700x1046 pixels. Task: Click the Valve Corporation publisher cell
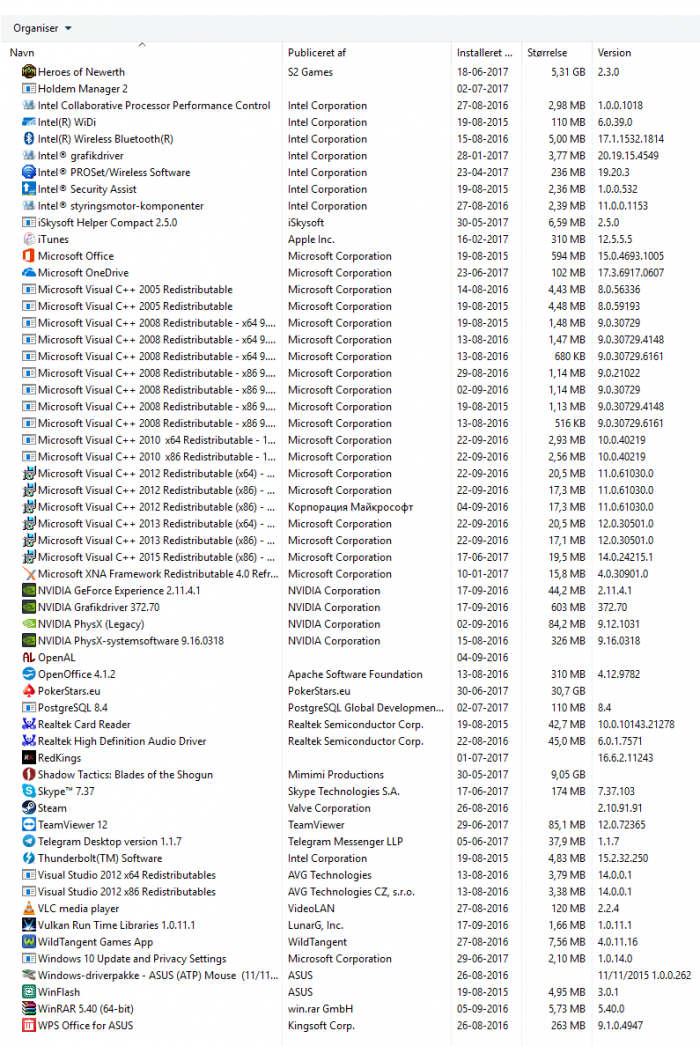point(329,808)
